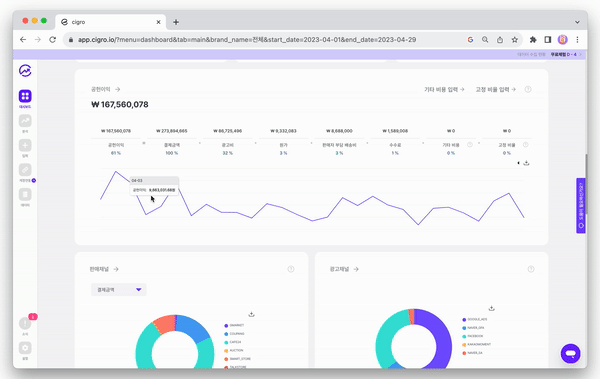Click the ₩ 8,688,000 shipping value
This screenshot has height=379, width=600.
[x=339, y=131]
